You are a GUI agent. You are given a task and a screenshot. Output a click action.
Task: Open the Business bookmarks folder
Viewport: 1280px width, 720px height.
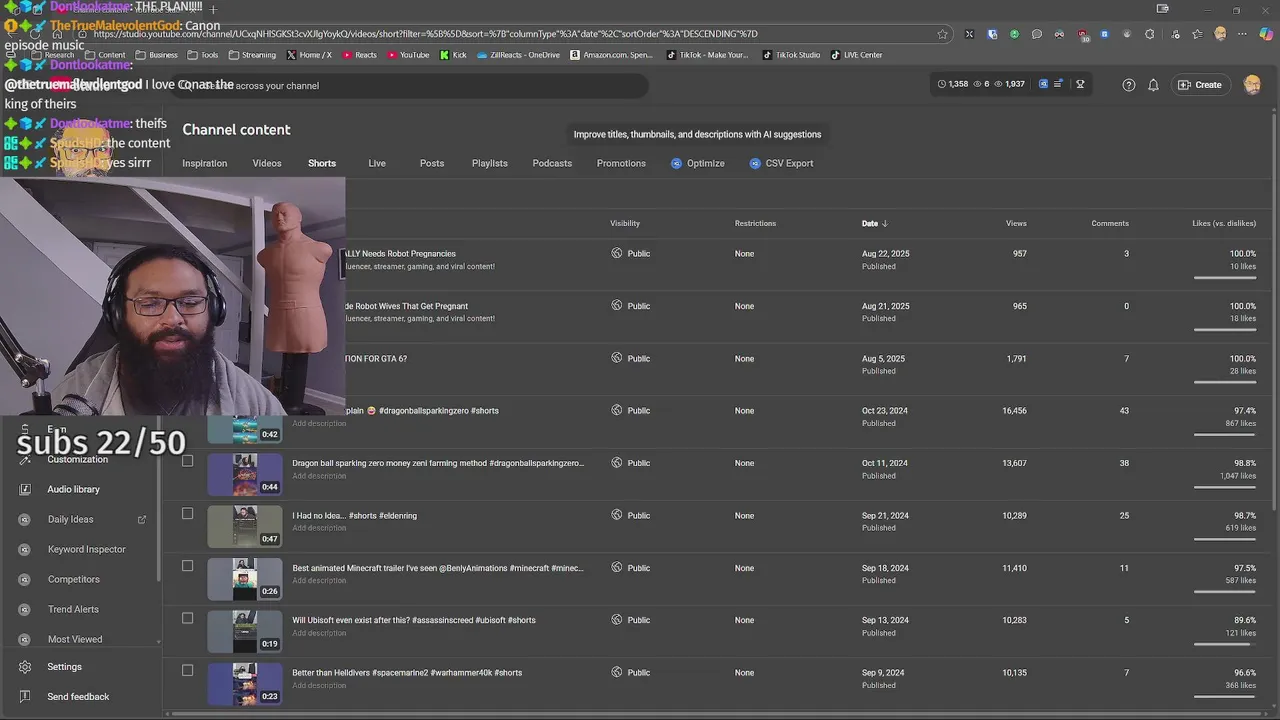click(x=156, y=55)
